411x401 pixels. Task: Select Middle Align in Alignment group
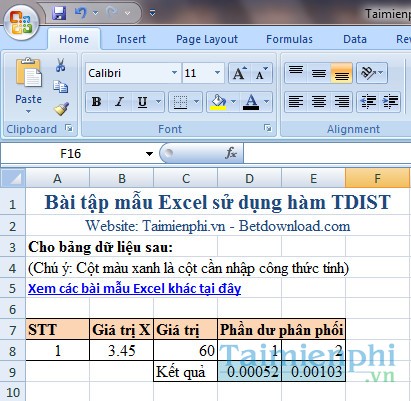pyautogui.click(x=319, y=73)
